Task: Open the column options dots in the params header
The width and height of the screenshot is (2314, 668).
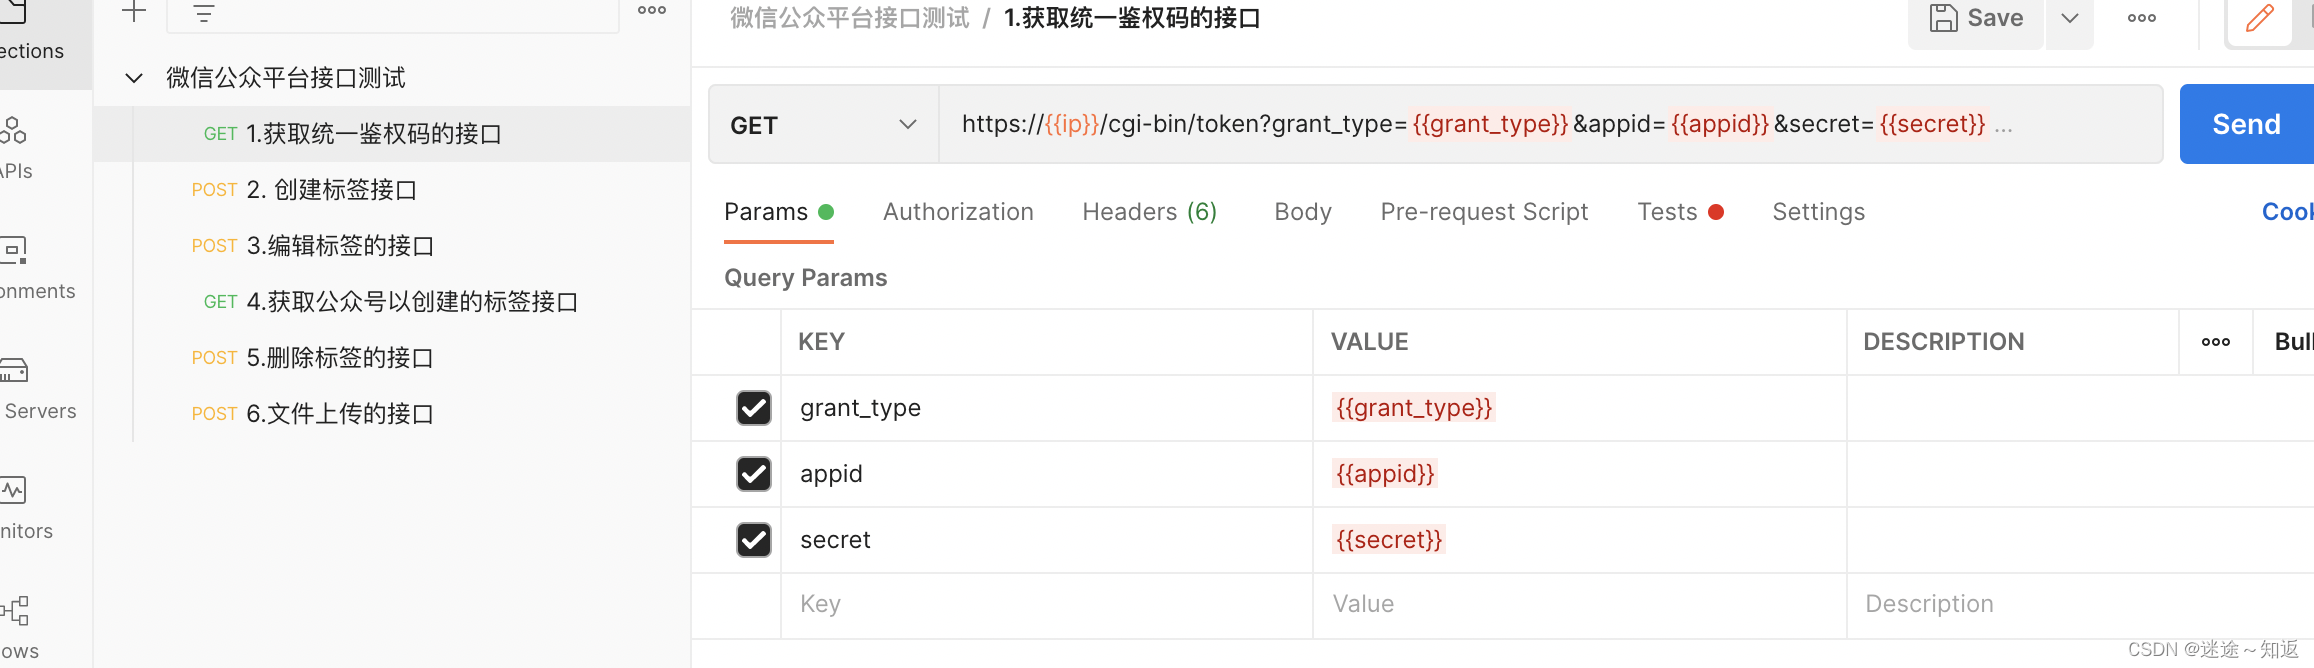Action: (2216, 342)
